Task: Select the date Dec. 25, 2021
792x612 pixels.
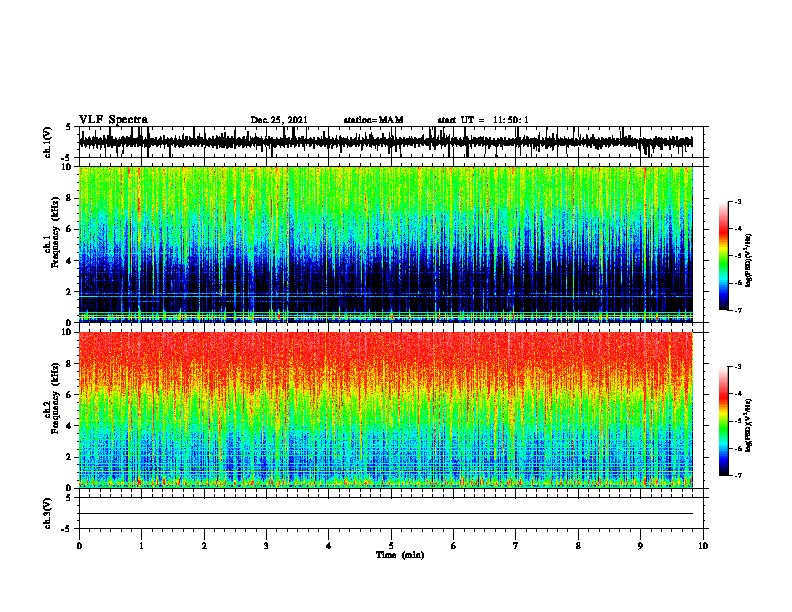Action: [279, 120]
